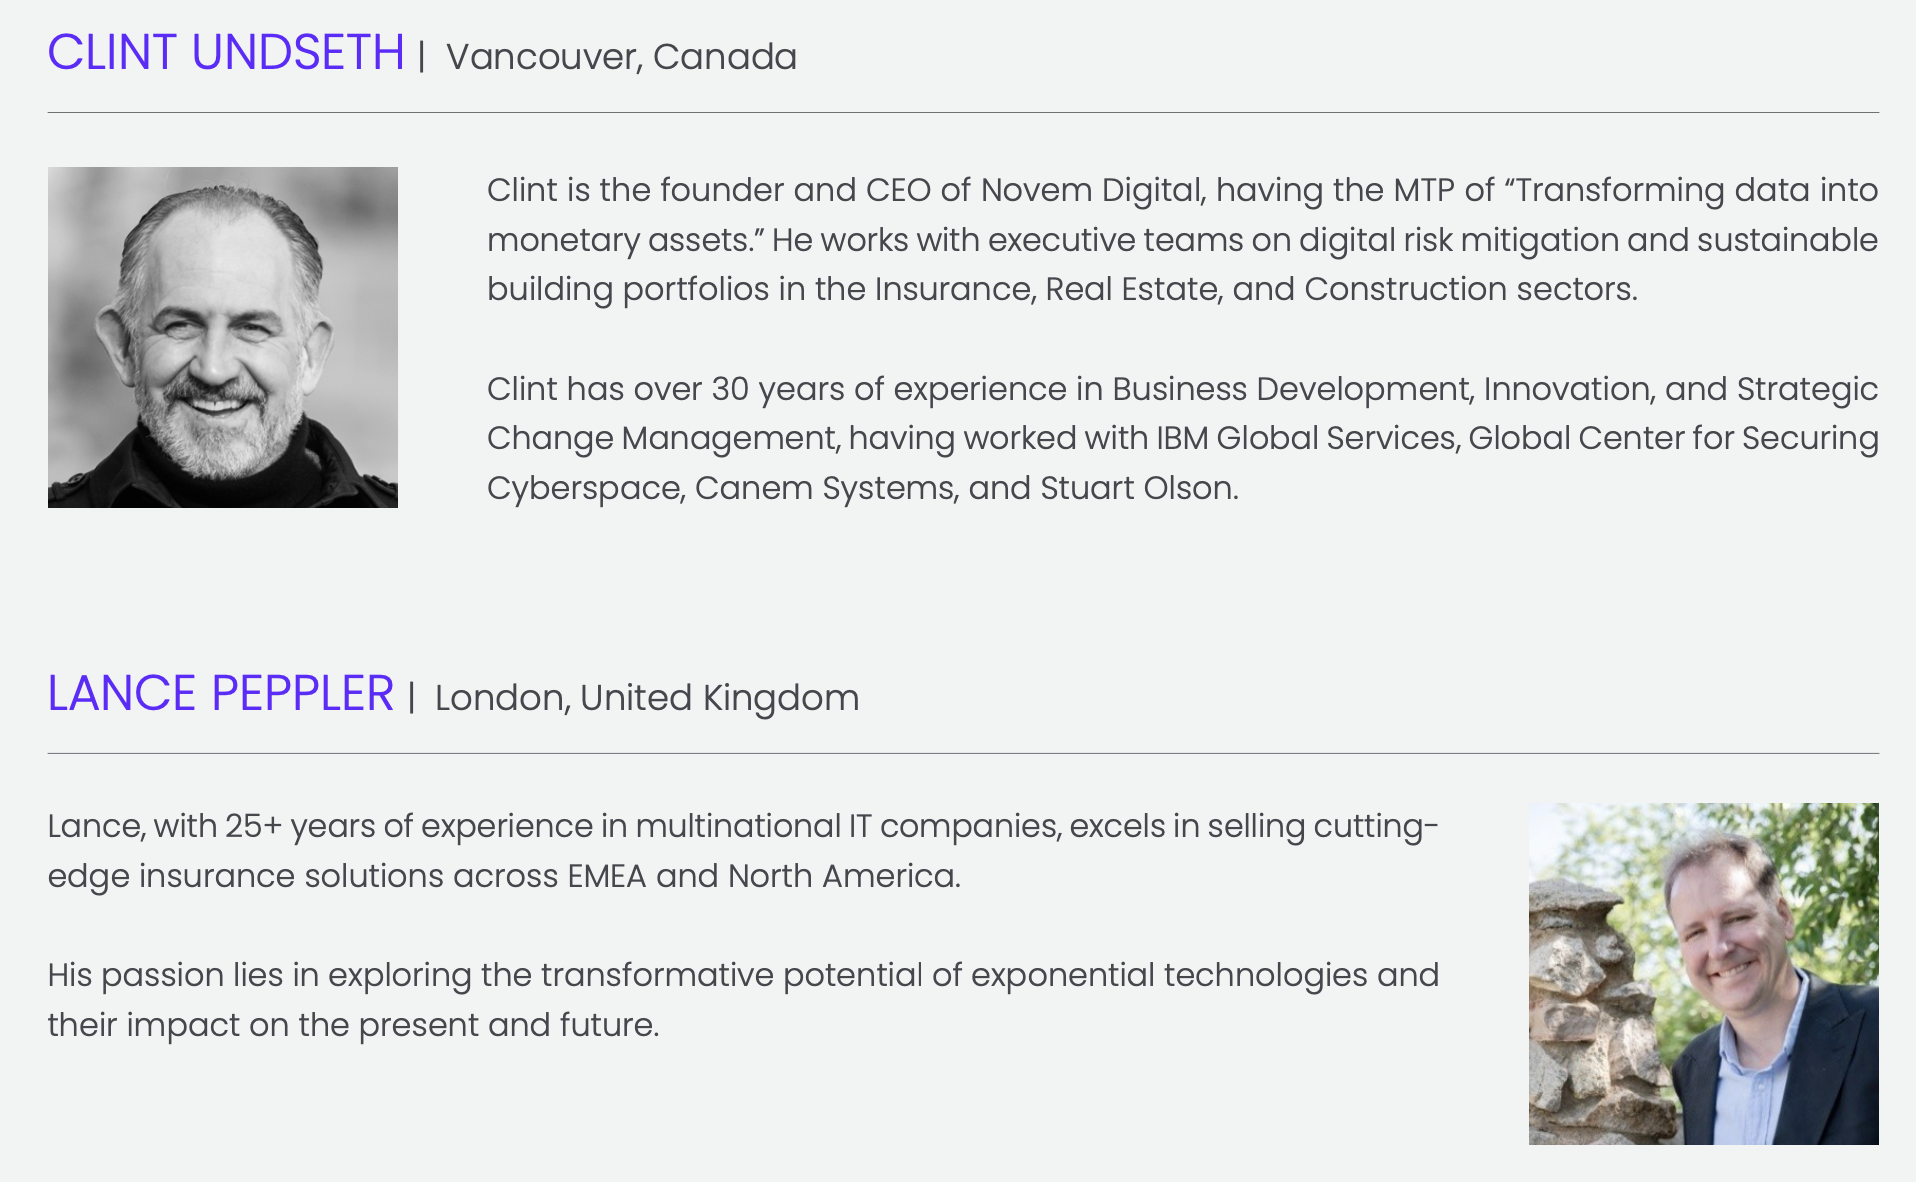Click the paragraph starting "Clint has over 30 years"

(x=1183, y=438)
